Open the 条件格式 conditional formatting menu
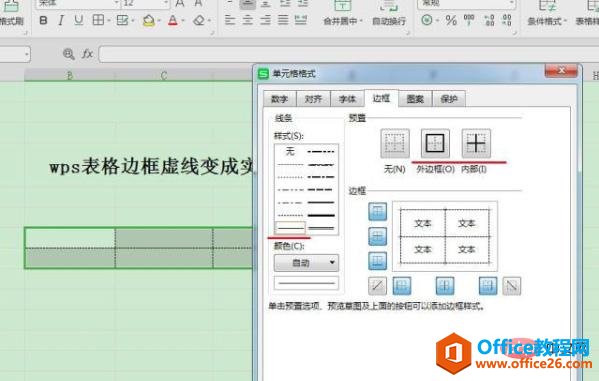Screen dimensions: 599x381 point(547,13)
